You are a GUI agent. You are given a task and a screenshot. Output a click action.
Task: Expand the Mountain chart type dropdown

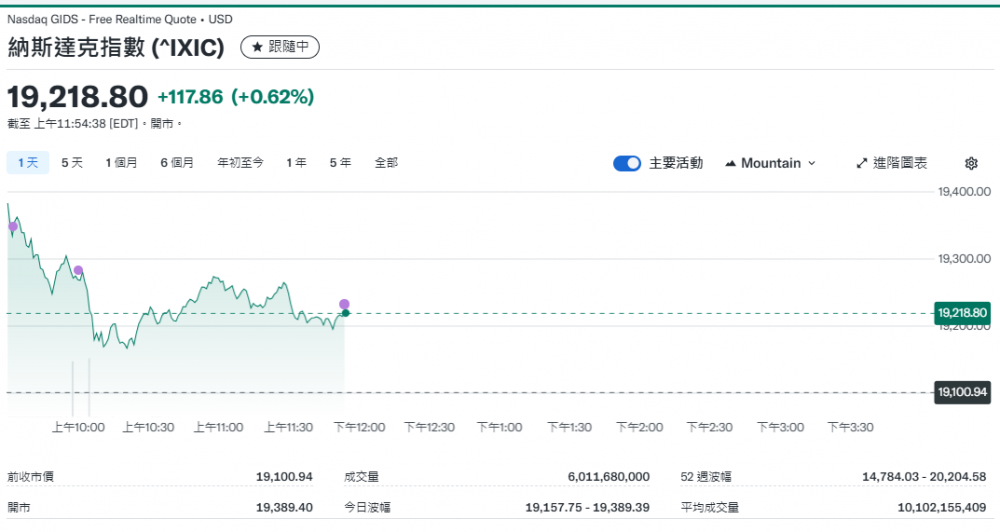(x=770, y=163)
